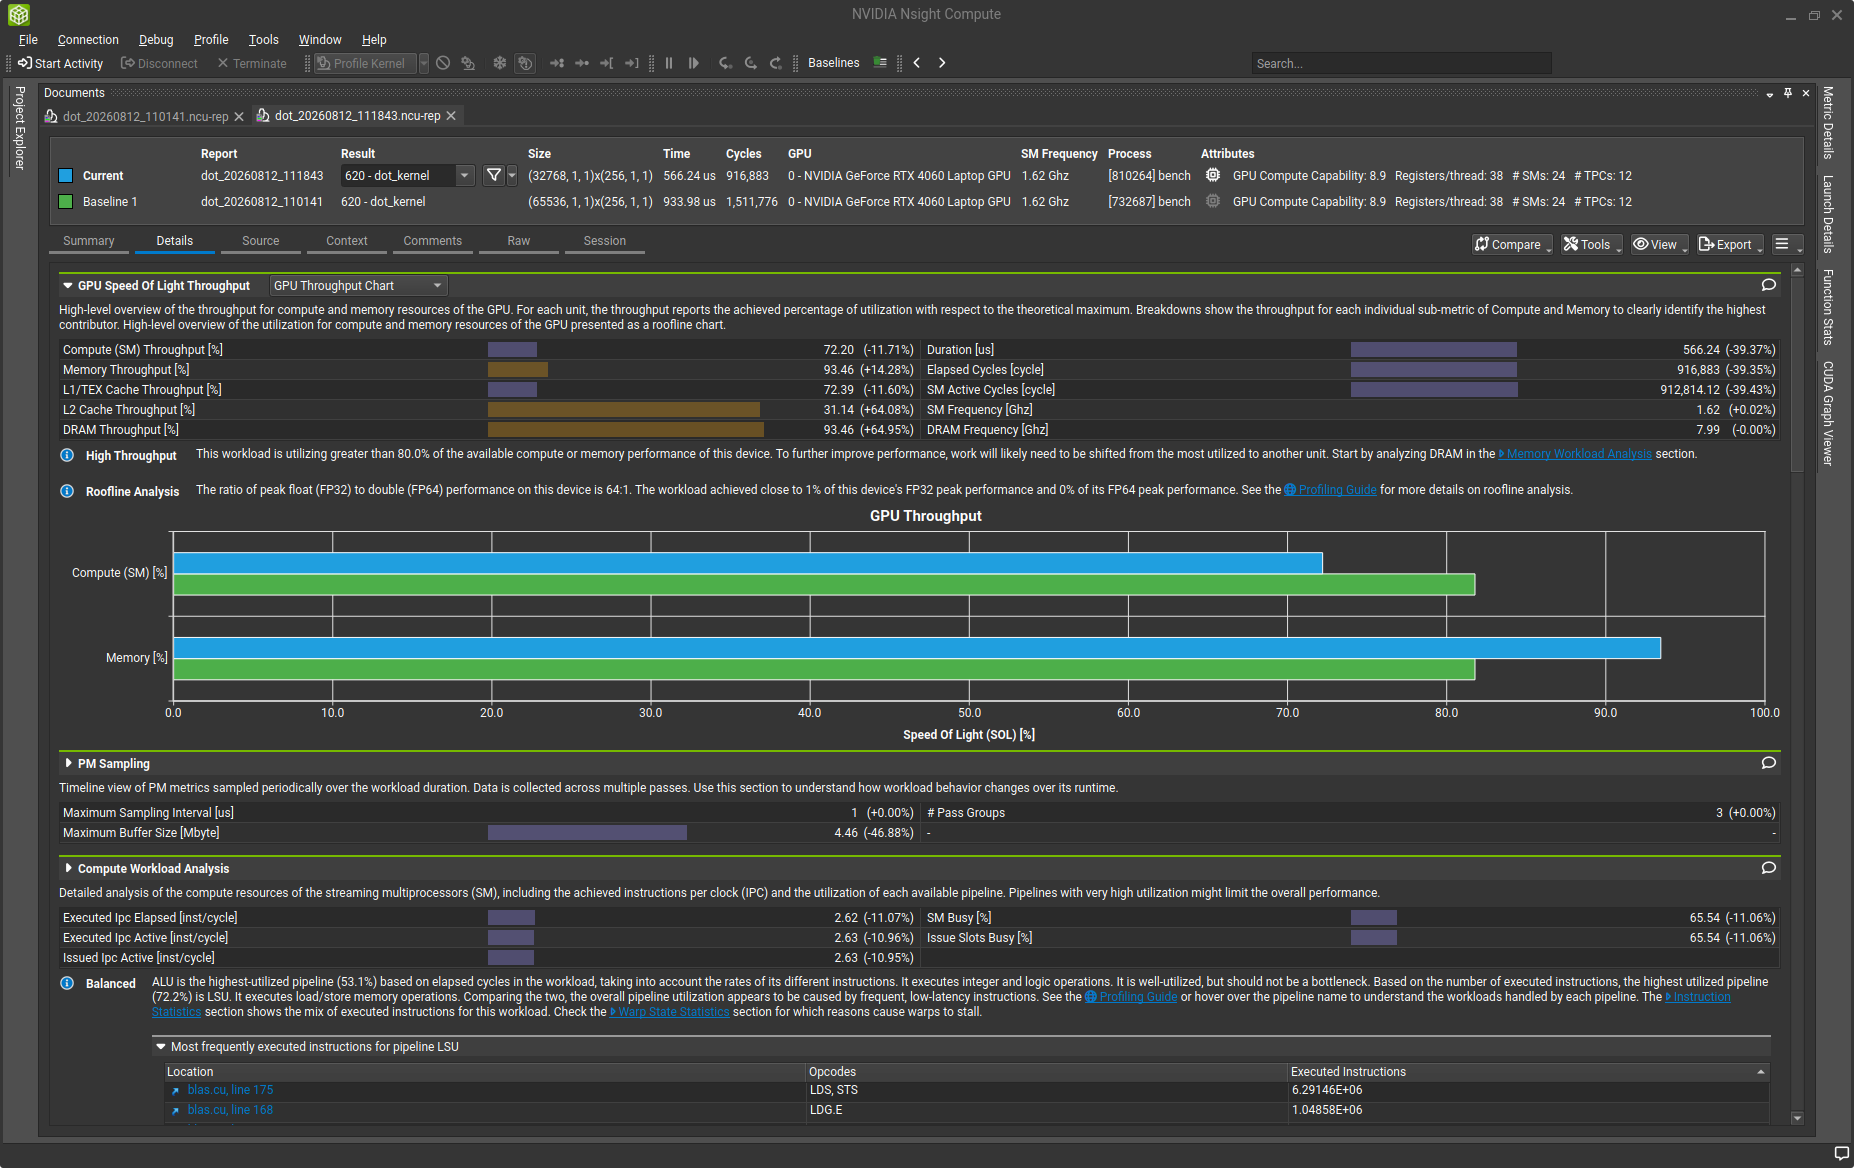Click feedback icon in status bar
The width and height of the screenshot is (1854, 1168).
coord(1841,1153)
